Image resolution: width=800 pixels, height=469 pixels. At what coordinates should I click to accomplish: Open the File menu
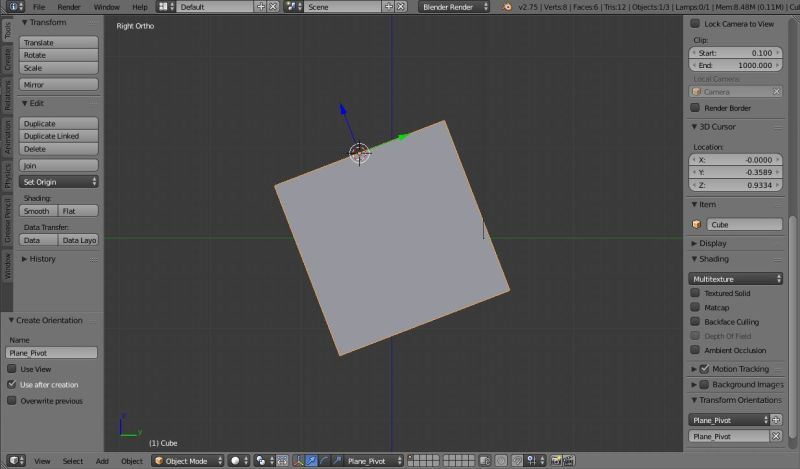(x=39, y=7)
